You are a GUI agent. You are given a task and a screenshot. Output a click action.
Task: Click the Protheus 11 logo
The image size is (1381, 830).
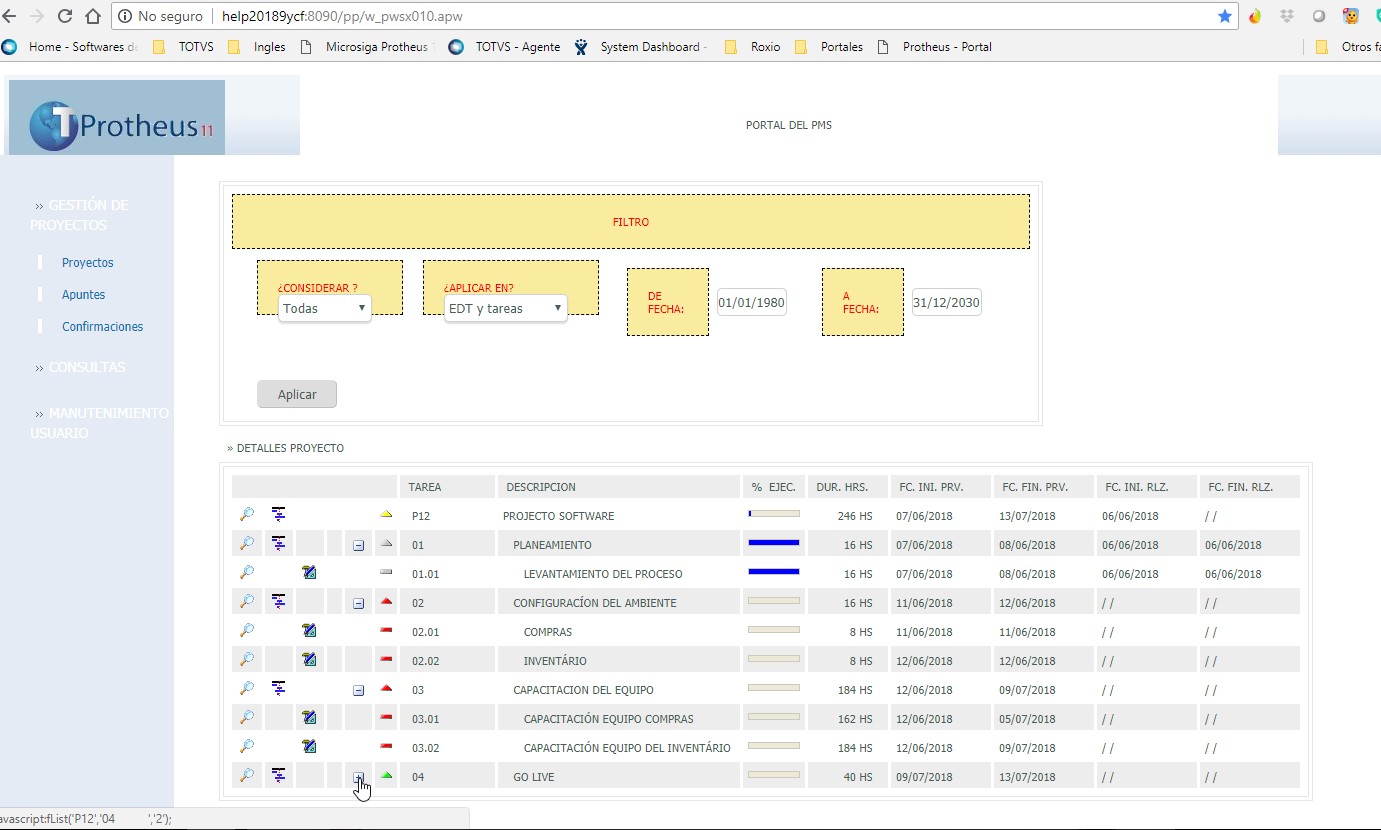117,118
